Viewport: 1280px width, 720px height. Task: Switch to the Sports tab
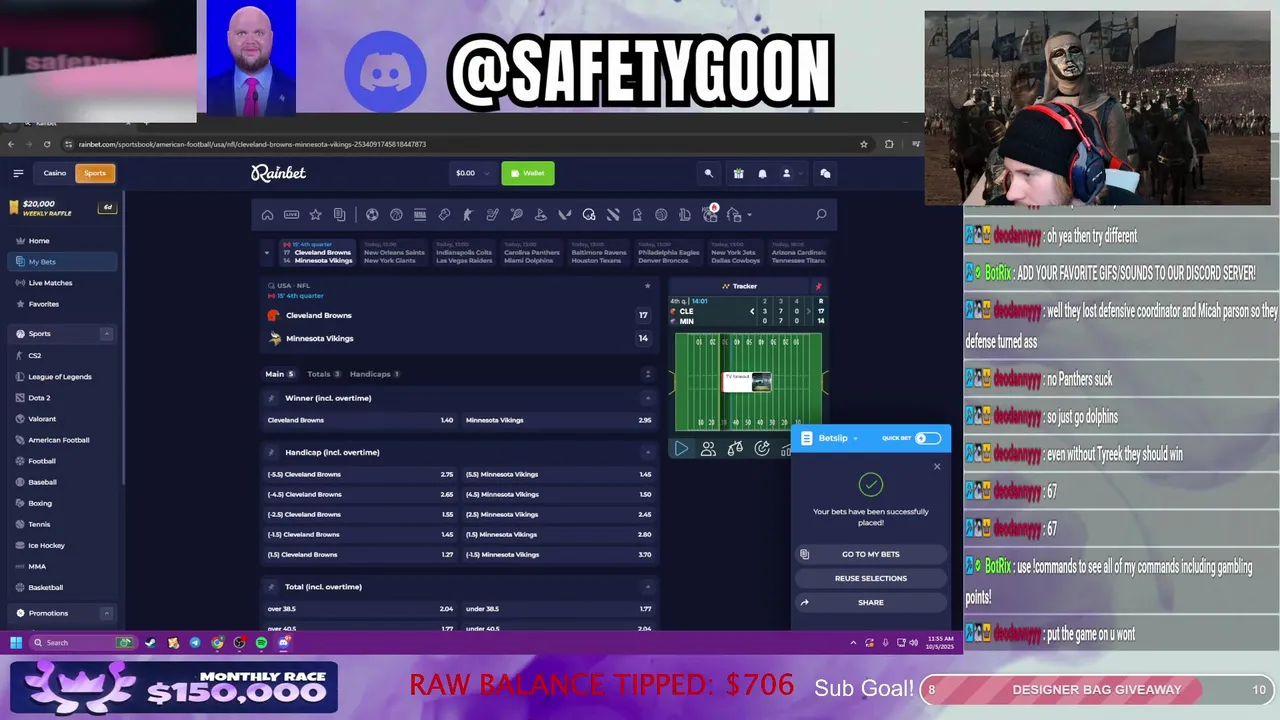(95, 173)
